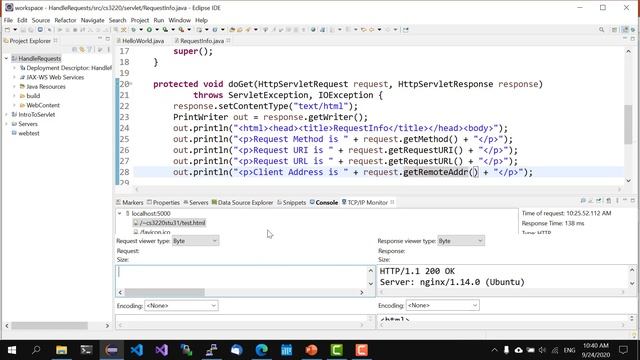Switch to the HelloWorld.java editor tab
640x360 pixels.
point(140,41)
